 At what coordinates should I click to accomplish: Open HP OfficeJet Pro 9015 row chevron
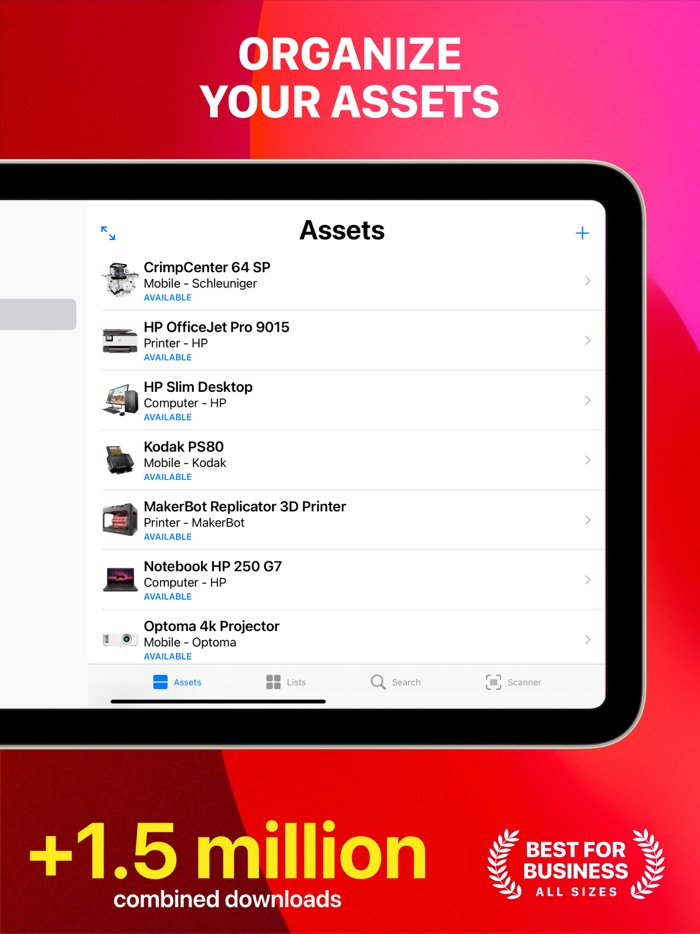(587, 340)
